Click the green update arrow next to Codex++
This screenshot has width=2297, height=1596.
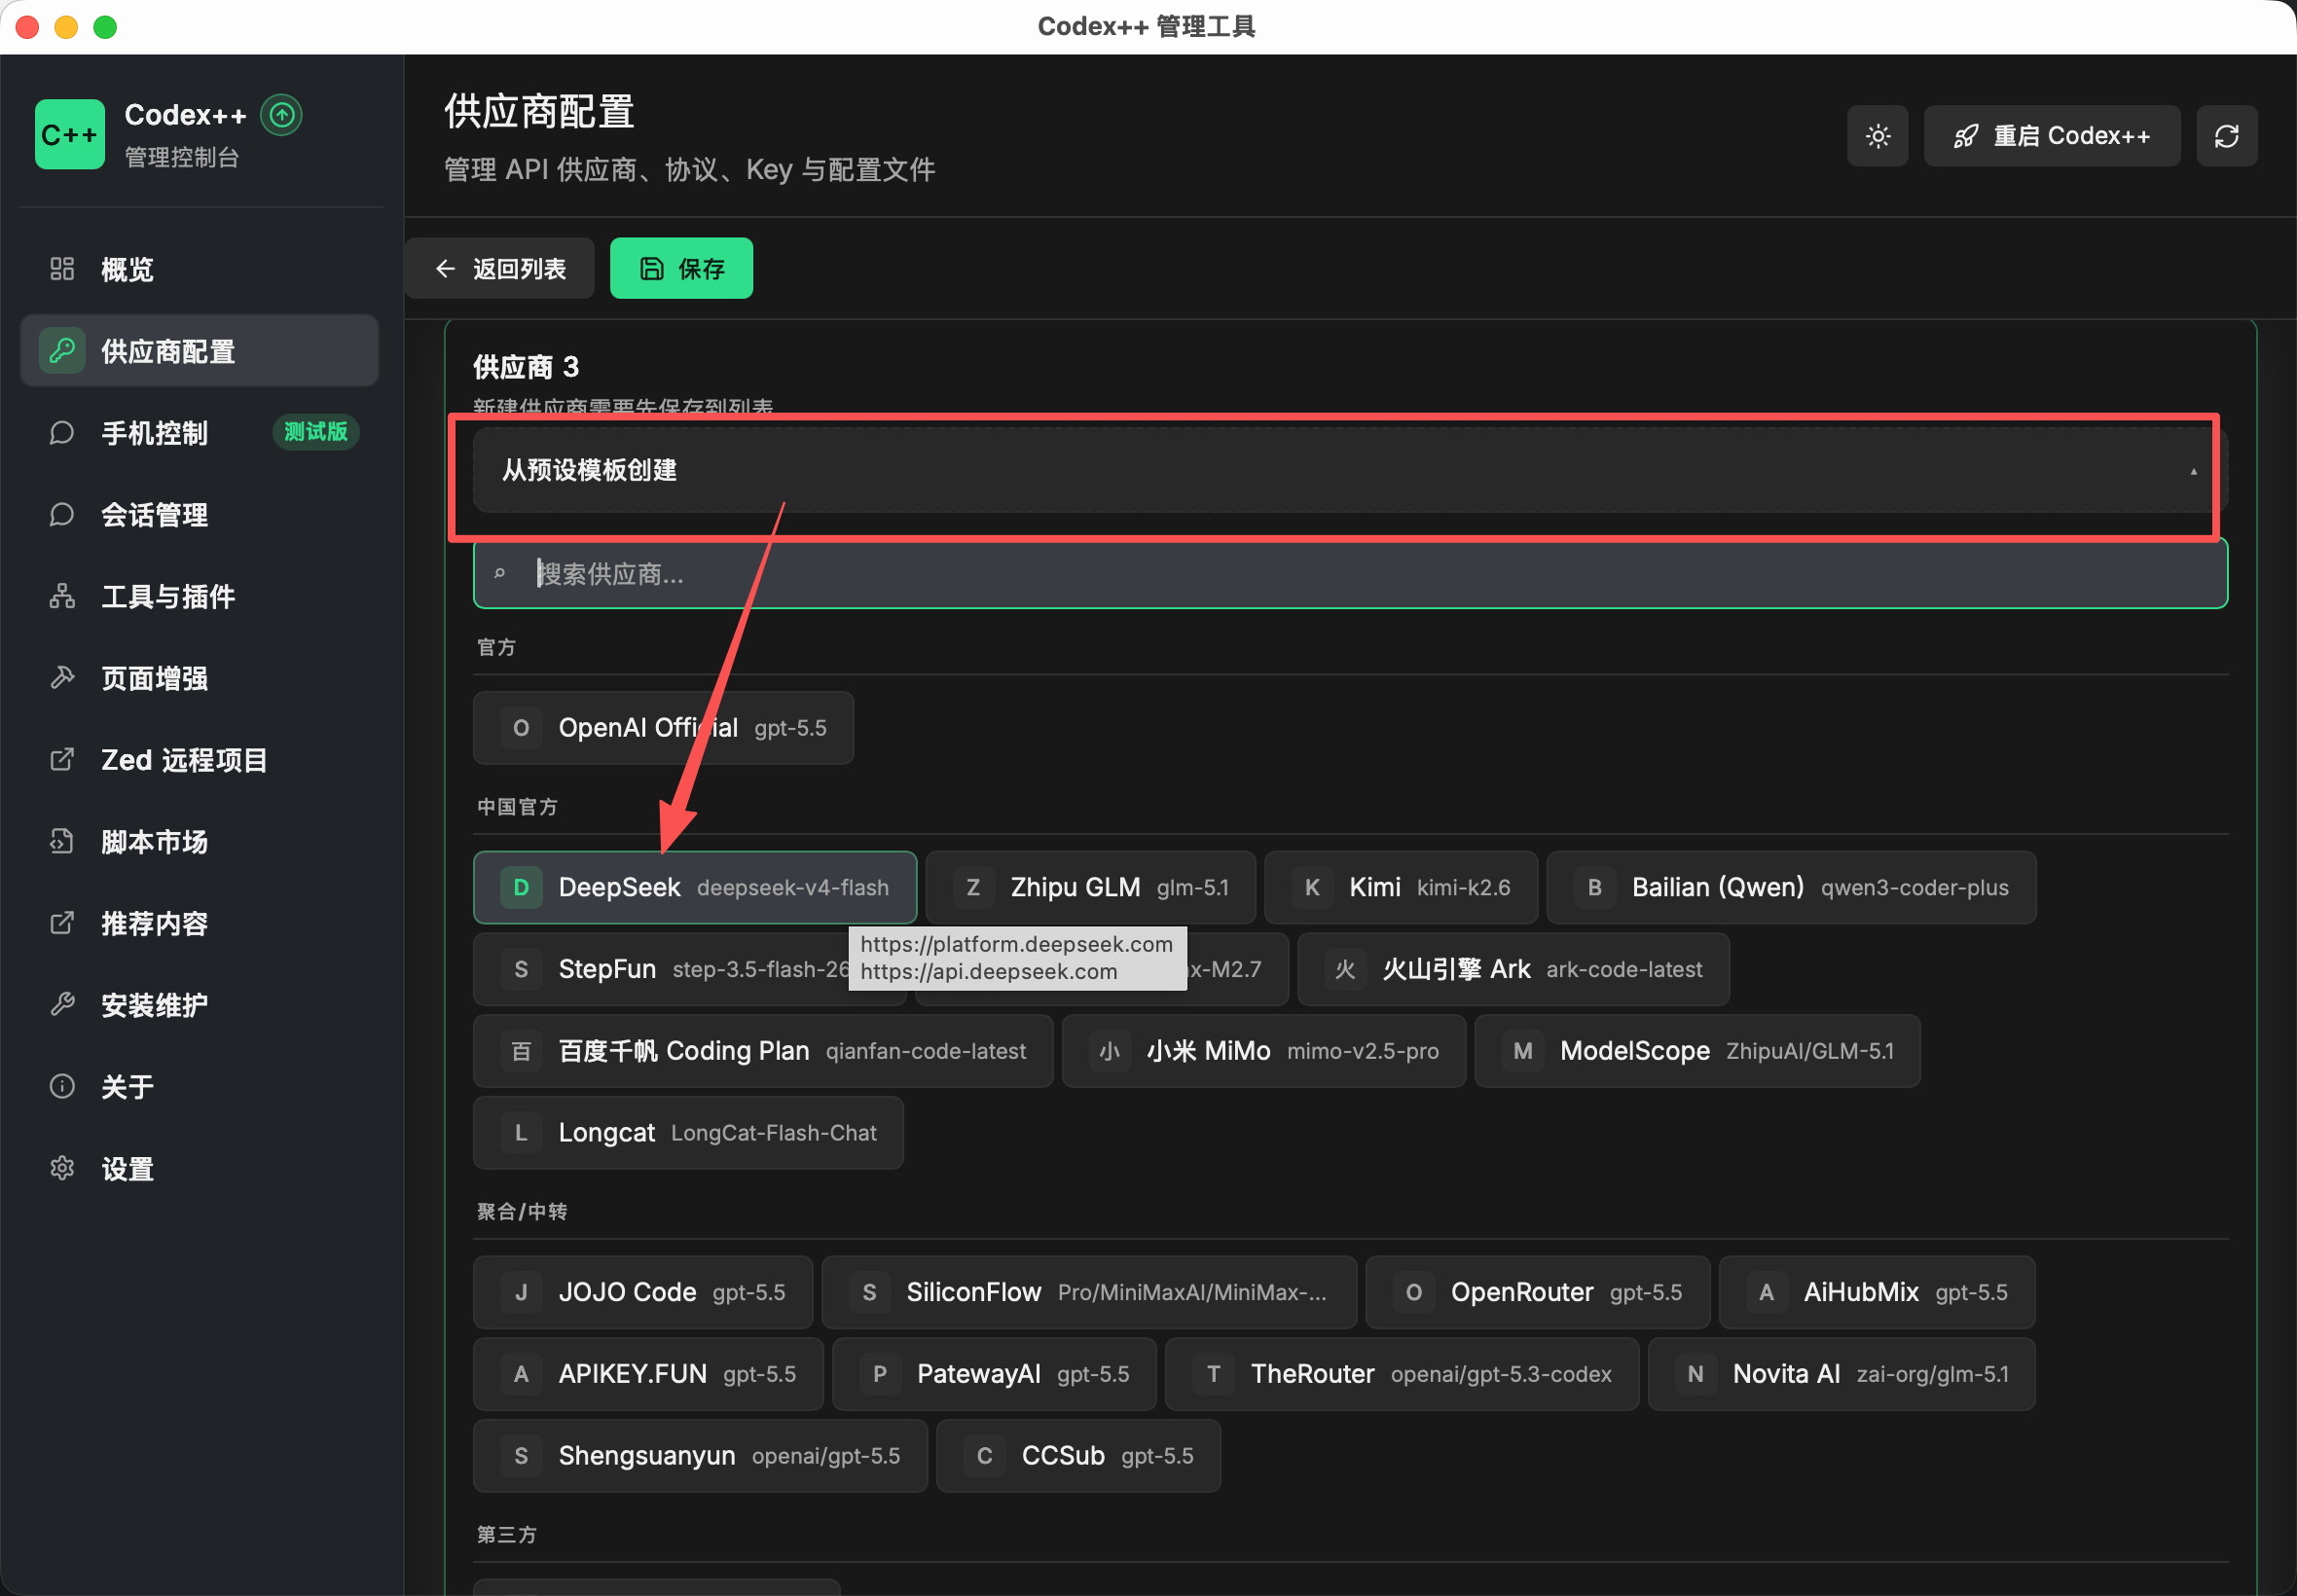coord(281,116)
